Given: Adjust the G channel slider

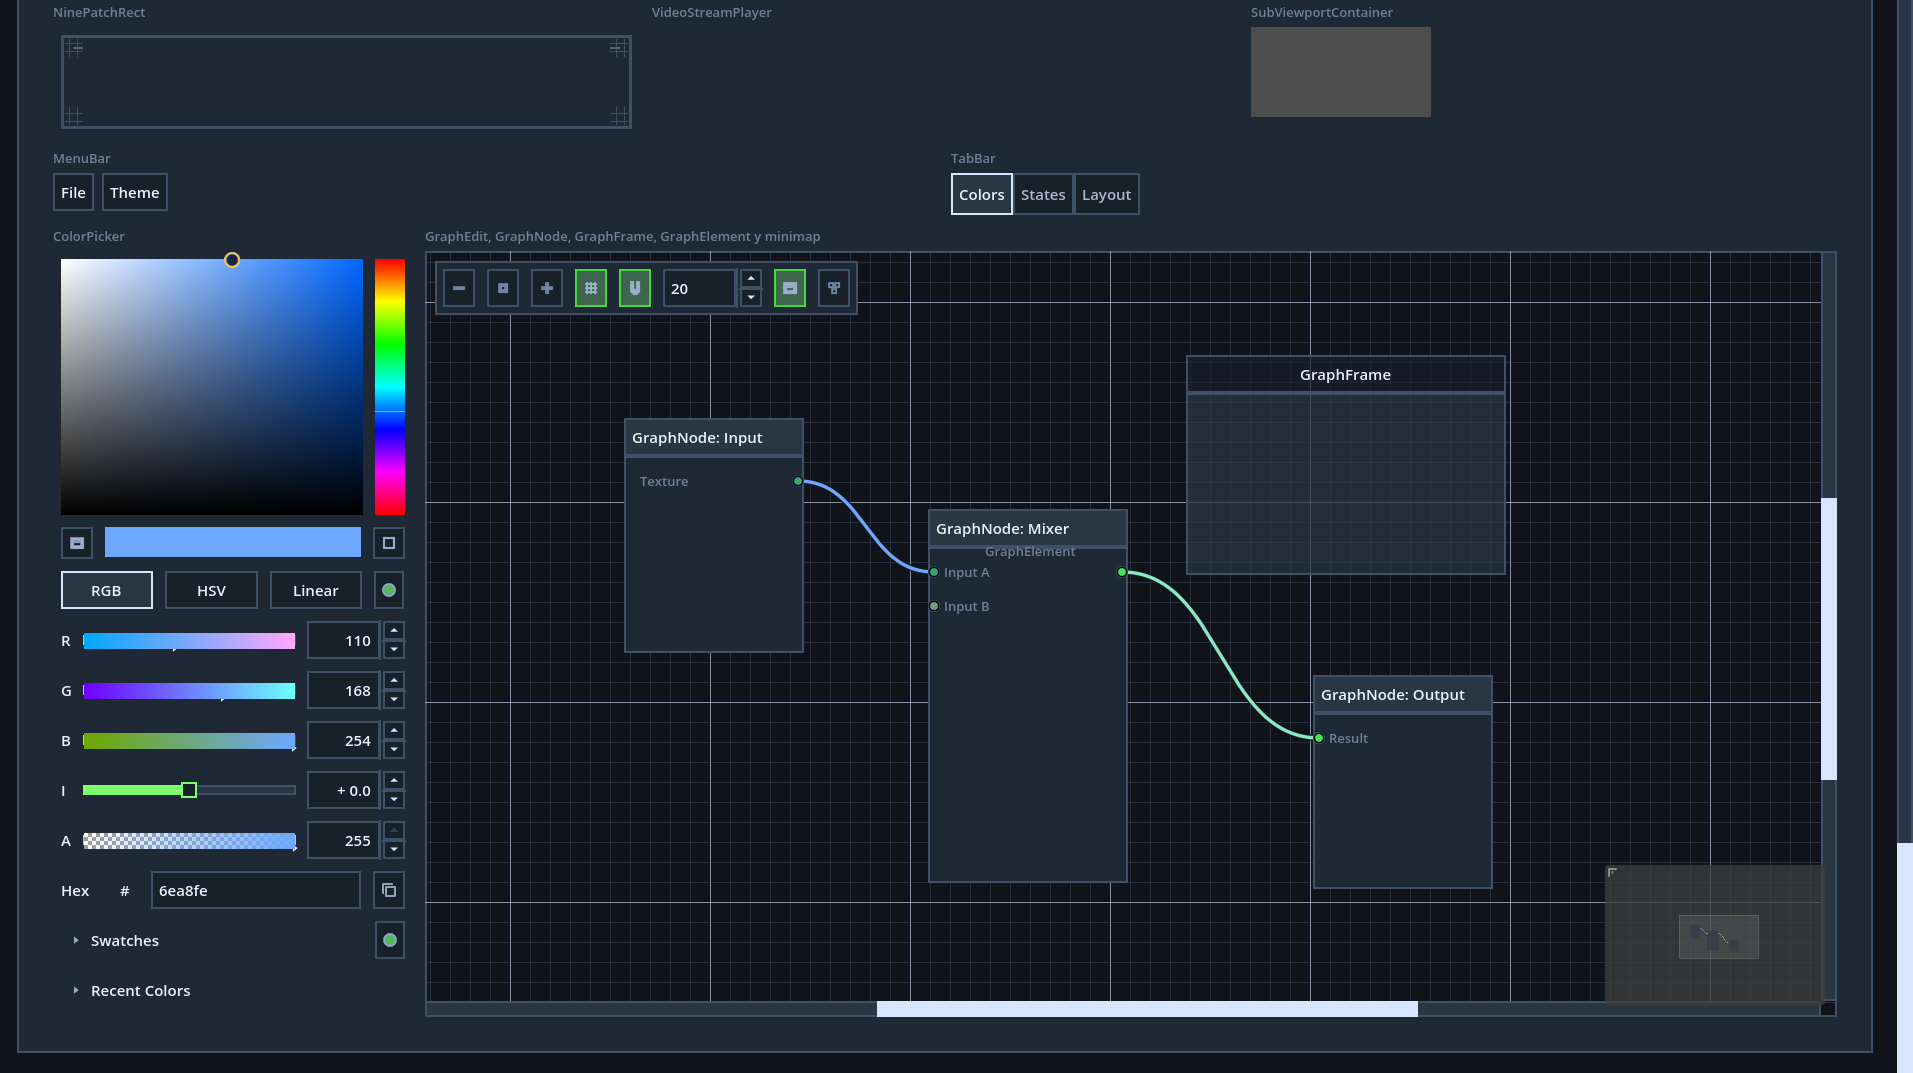Looking at the screenshot, I should tap(189, 691).
